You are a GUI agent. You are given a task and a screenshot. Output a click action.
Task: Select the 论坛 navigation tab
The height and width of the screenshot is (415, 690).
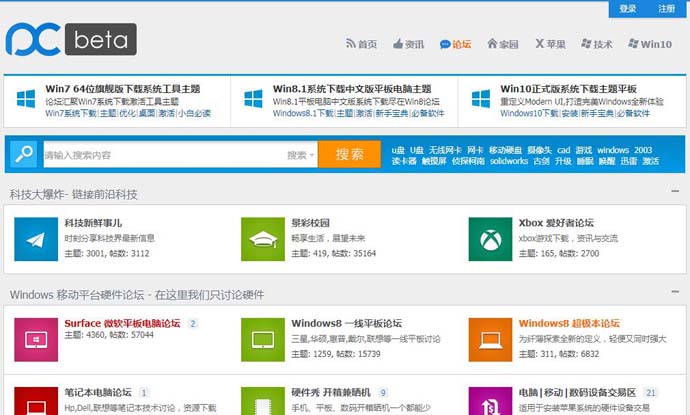click(x=455, y=44)
